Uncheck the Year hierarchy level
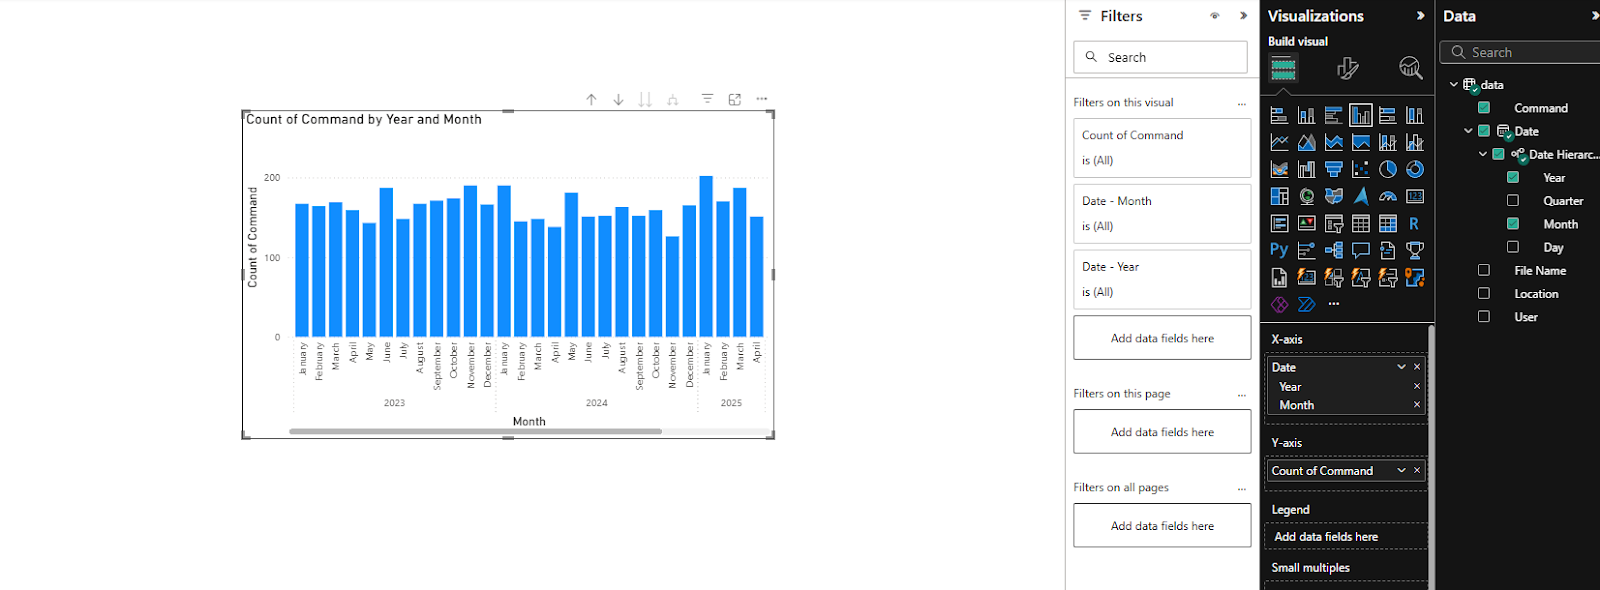1600x590 pixels. [x=1513, y=177]
